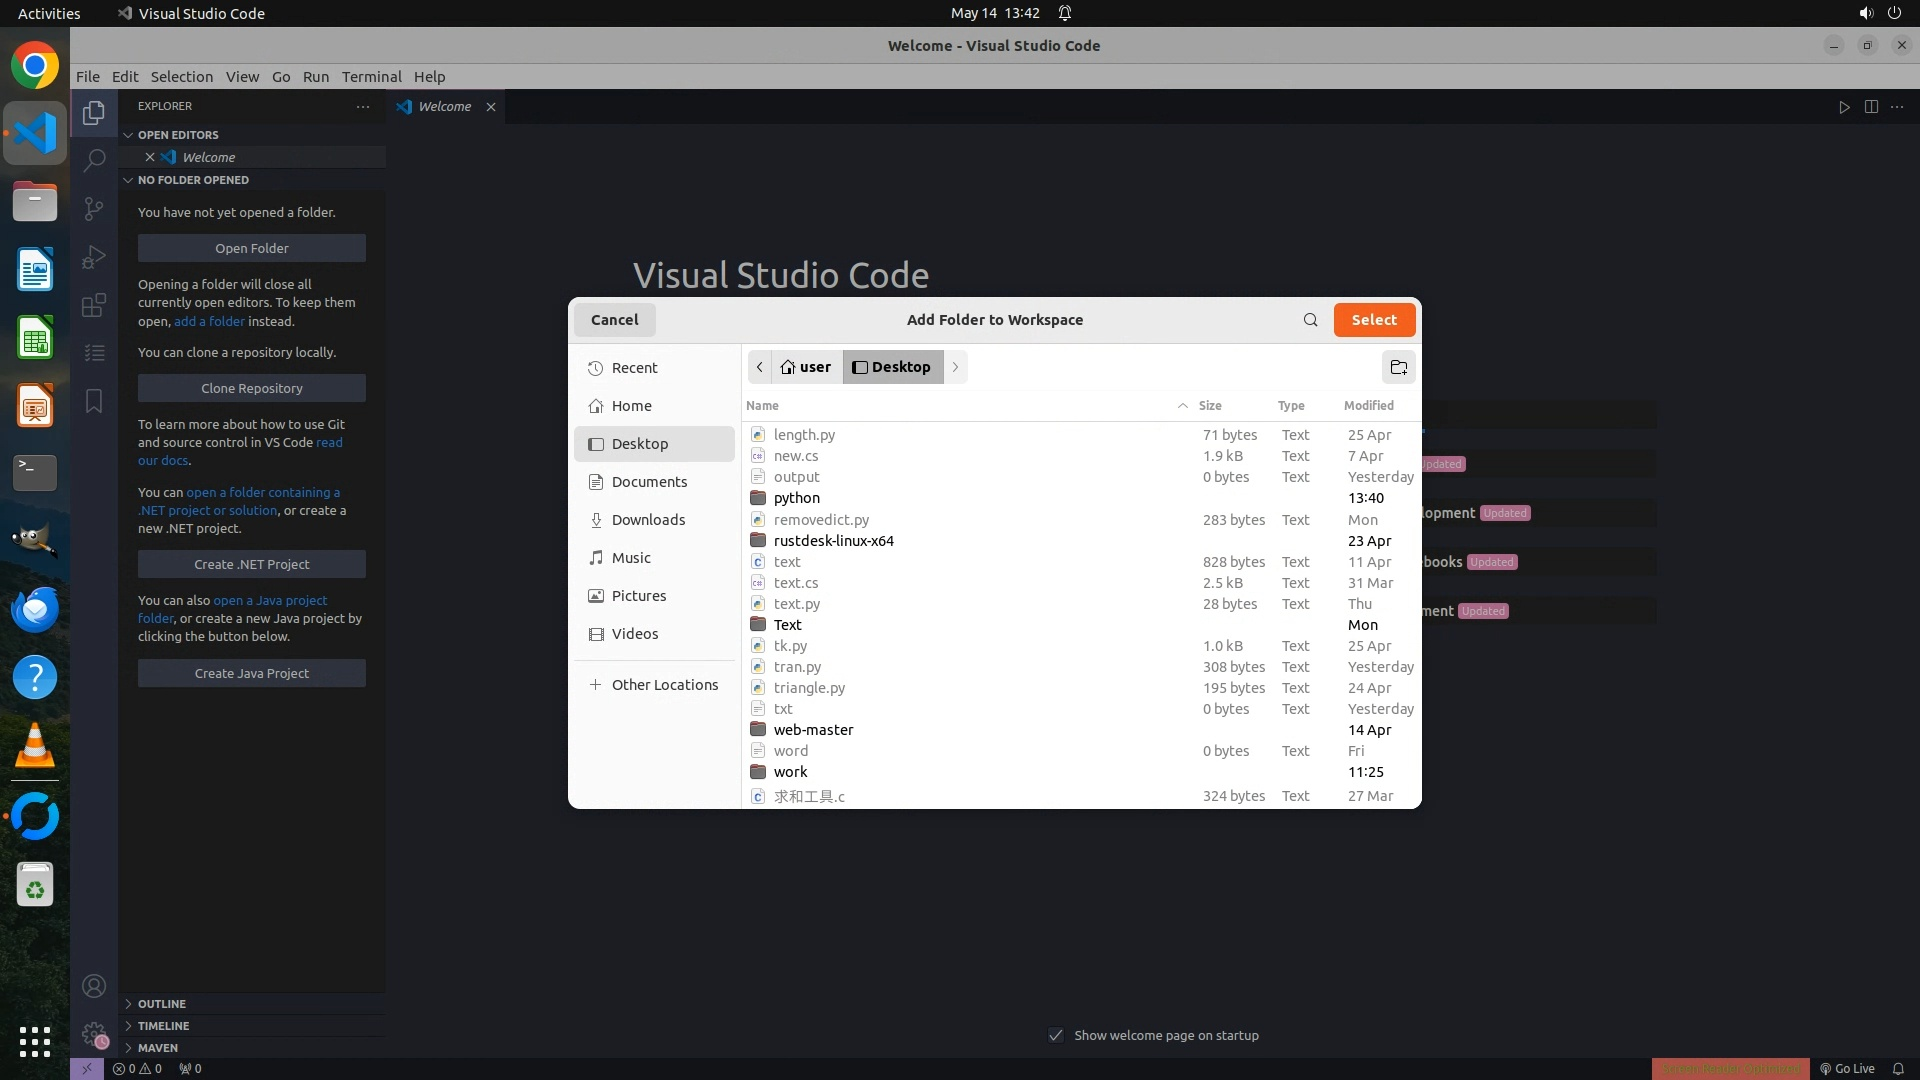1920x1080 pixels.
Task: Open the Source Control view icon
Action: (x=94, y=208)
